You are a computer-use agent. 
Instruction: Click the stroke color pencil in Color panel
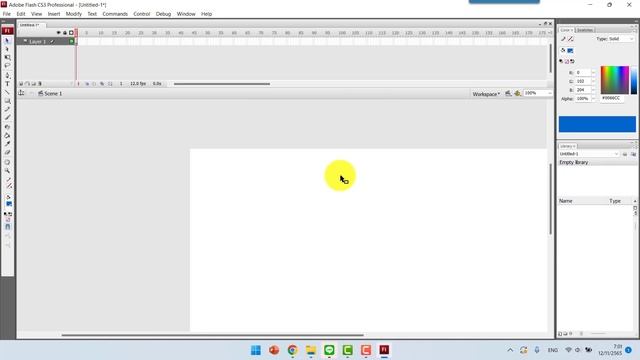tap(563, 39)
